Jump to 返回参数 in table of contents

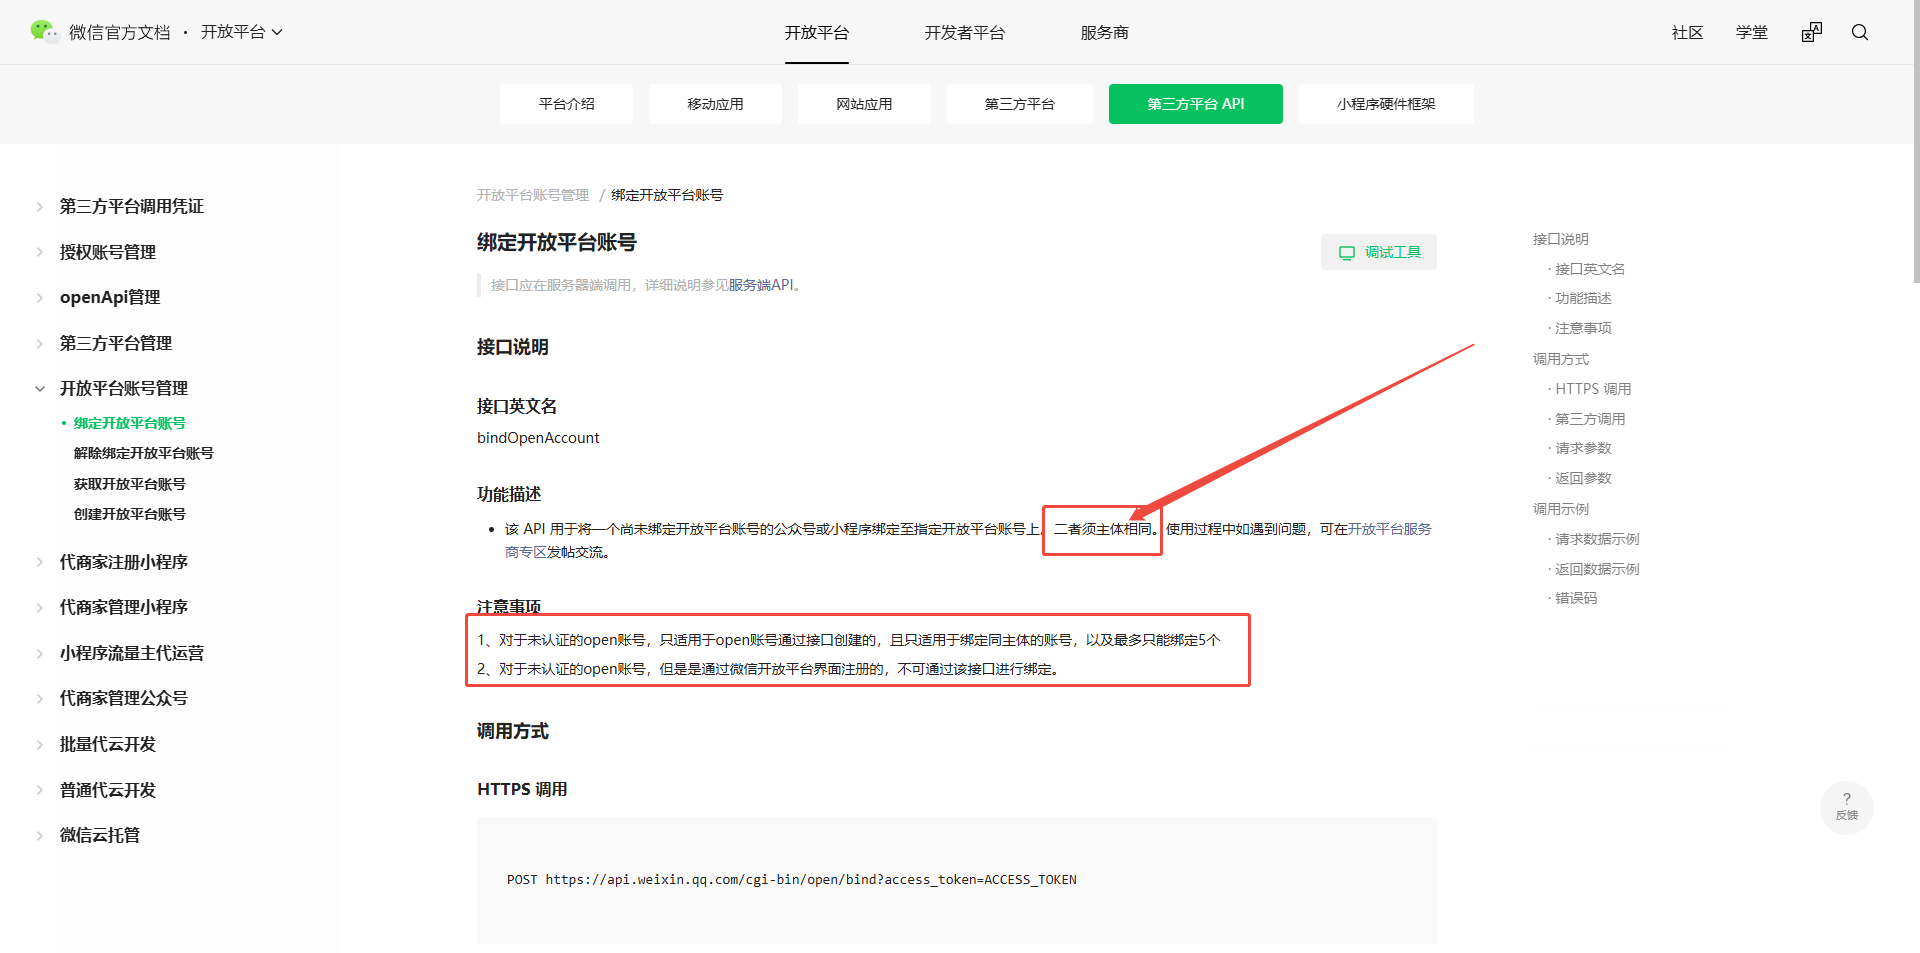click(x=1583, y=478)
